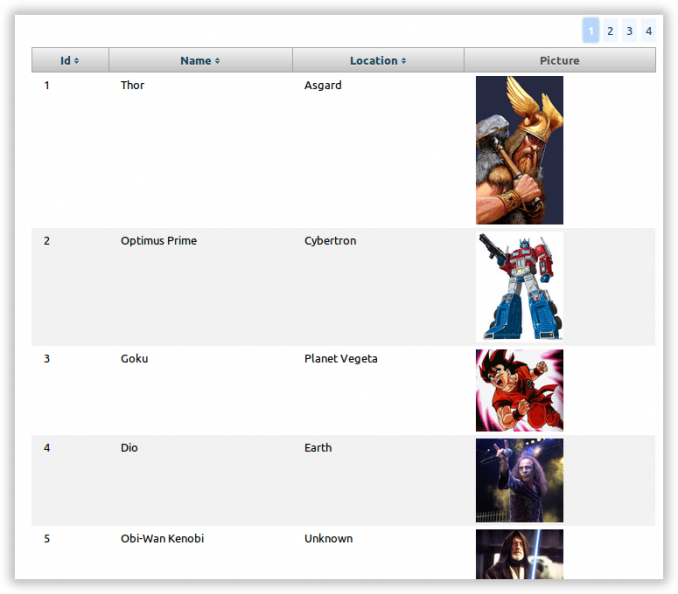Screen dimensions: 678x594
Task: Click the sort arrows icon beside Location
Action: 403,61
